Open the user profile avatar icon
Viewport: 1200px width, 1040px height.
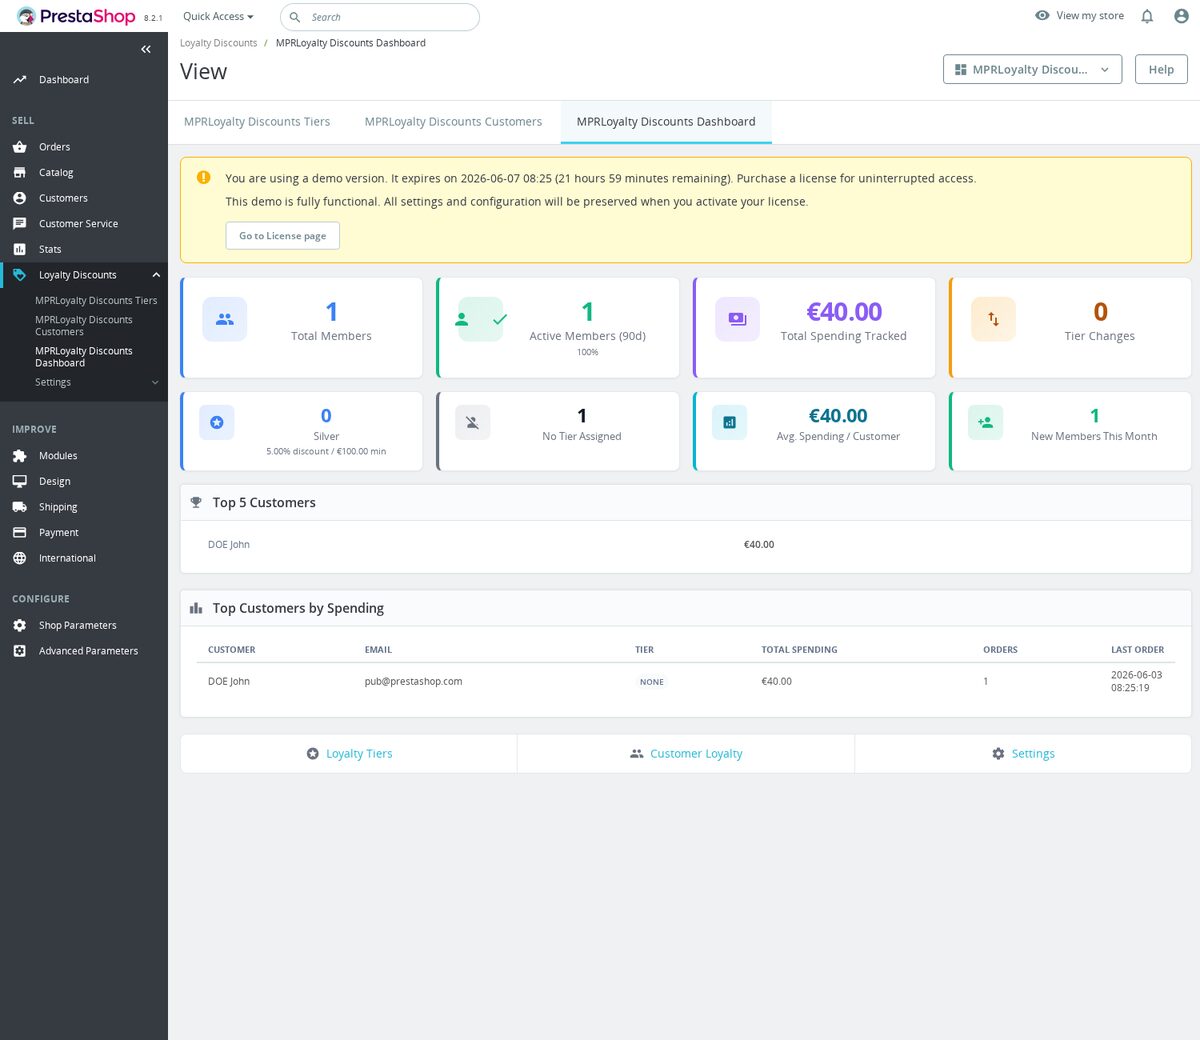pyautogui.click(x=1181, y=16)
